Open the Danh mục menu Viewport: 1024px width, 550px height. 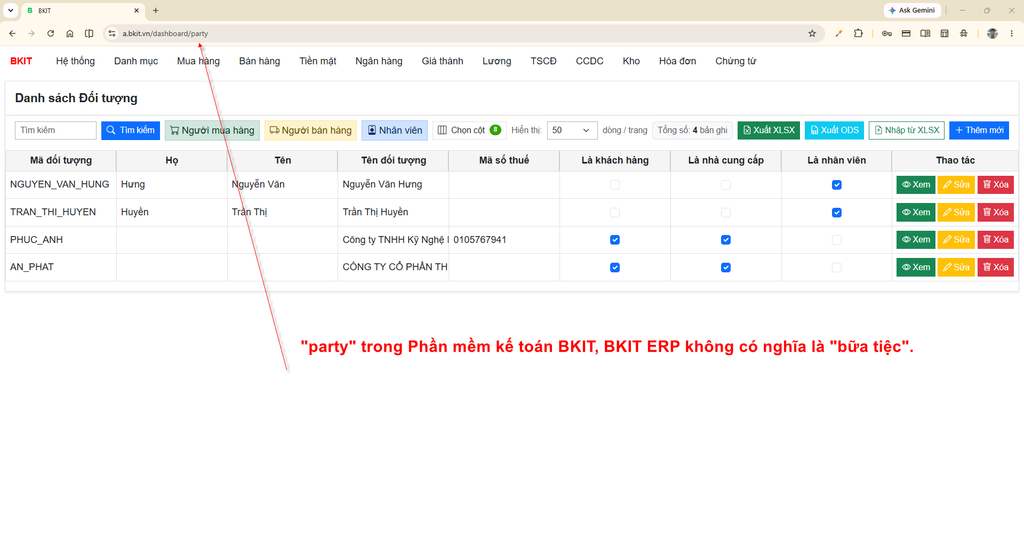point(136,61)
